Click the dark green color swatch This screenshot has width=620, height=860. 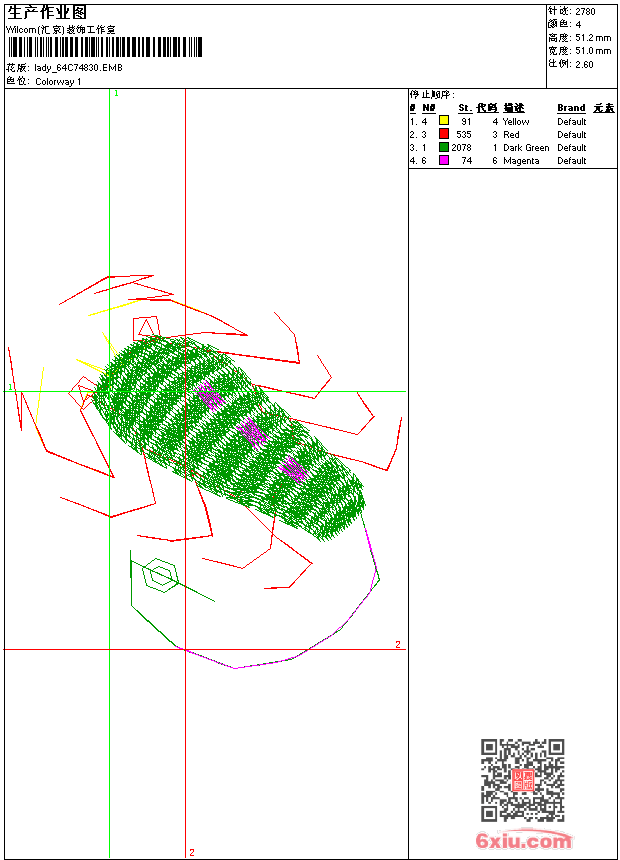tap(444, 147)
